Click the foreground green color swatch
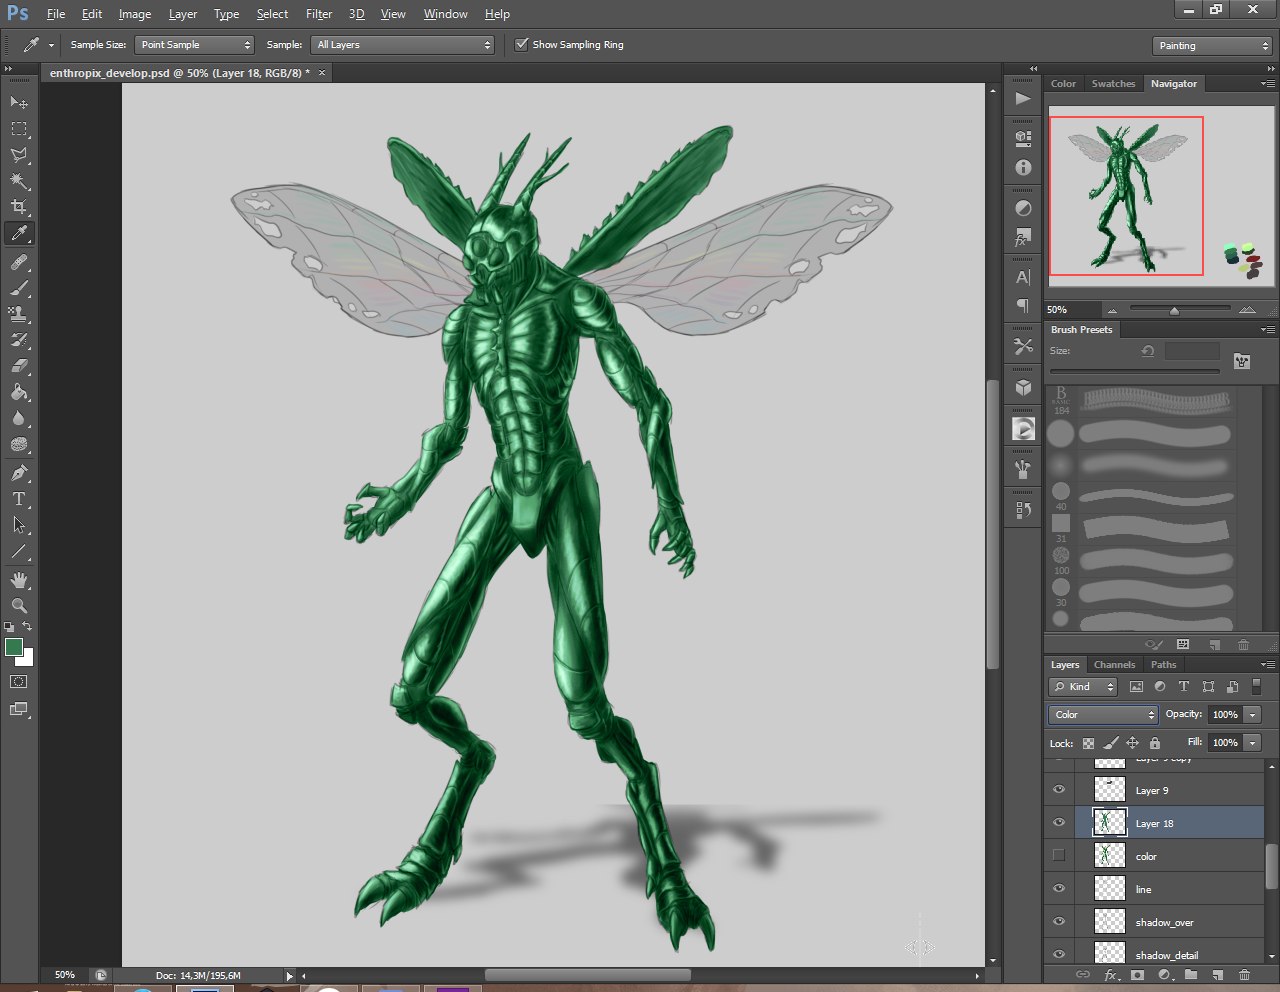The image size is (1280, 992). [13, 646]
